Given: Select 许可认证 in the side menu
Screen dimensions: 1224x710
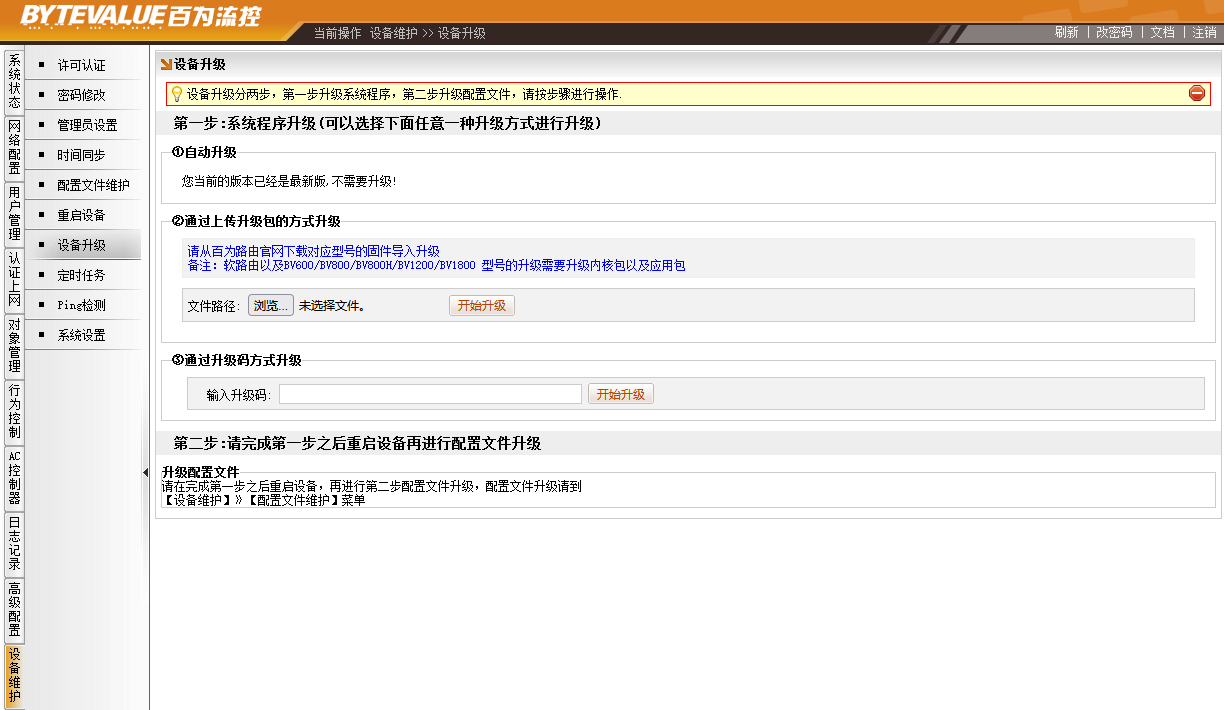Looking at the screenshot, I should click(81, 66).
